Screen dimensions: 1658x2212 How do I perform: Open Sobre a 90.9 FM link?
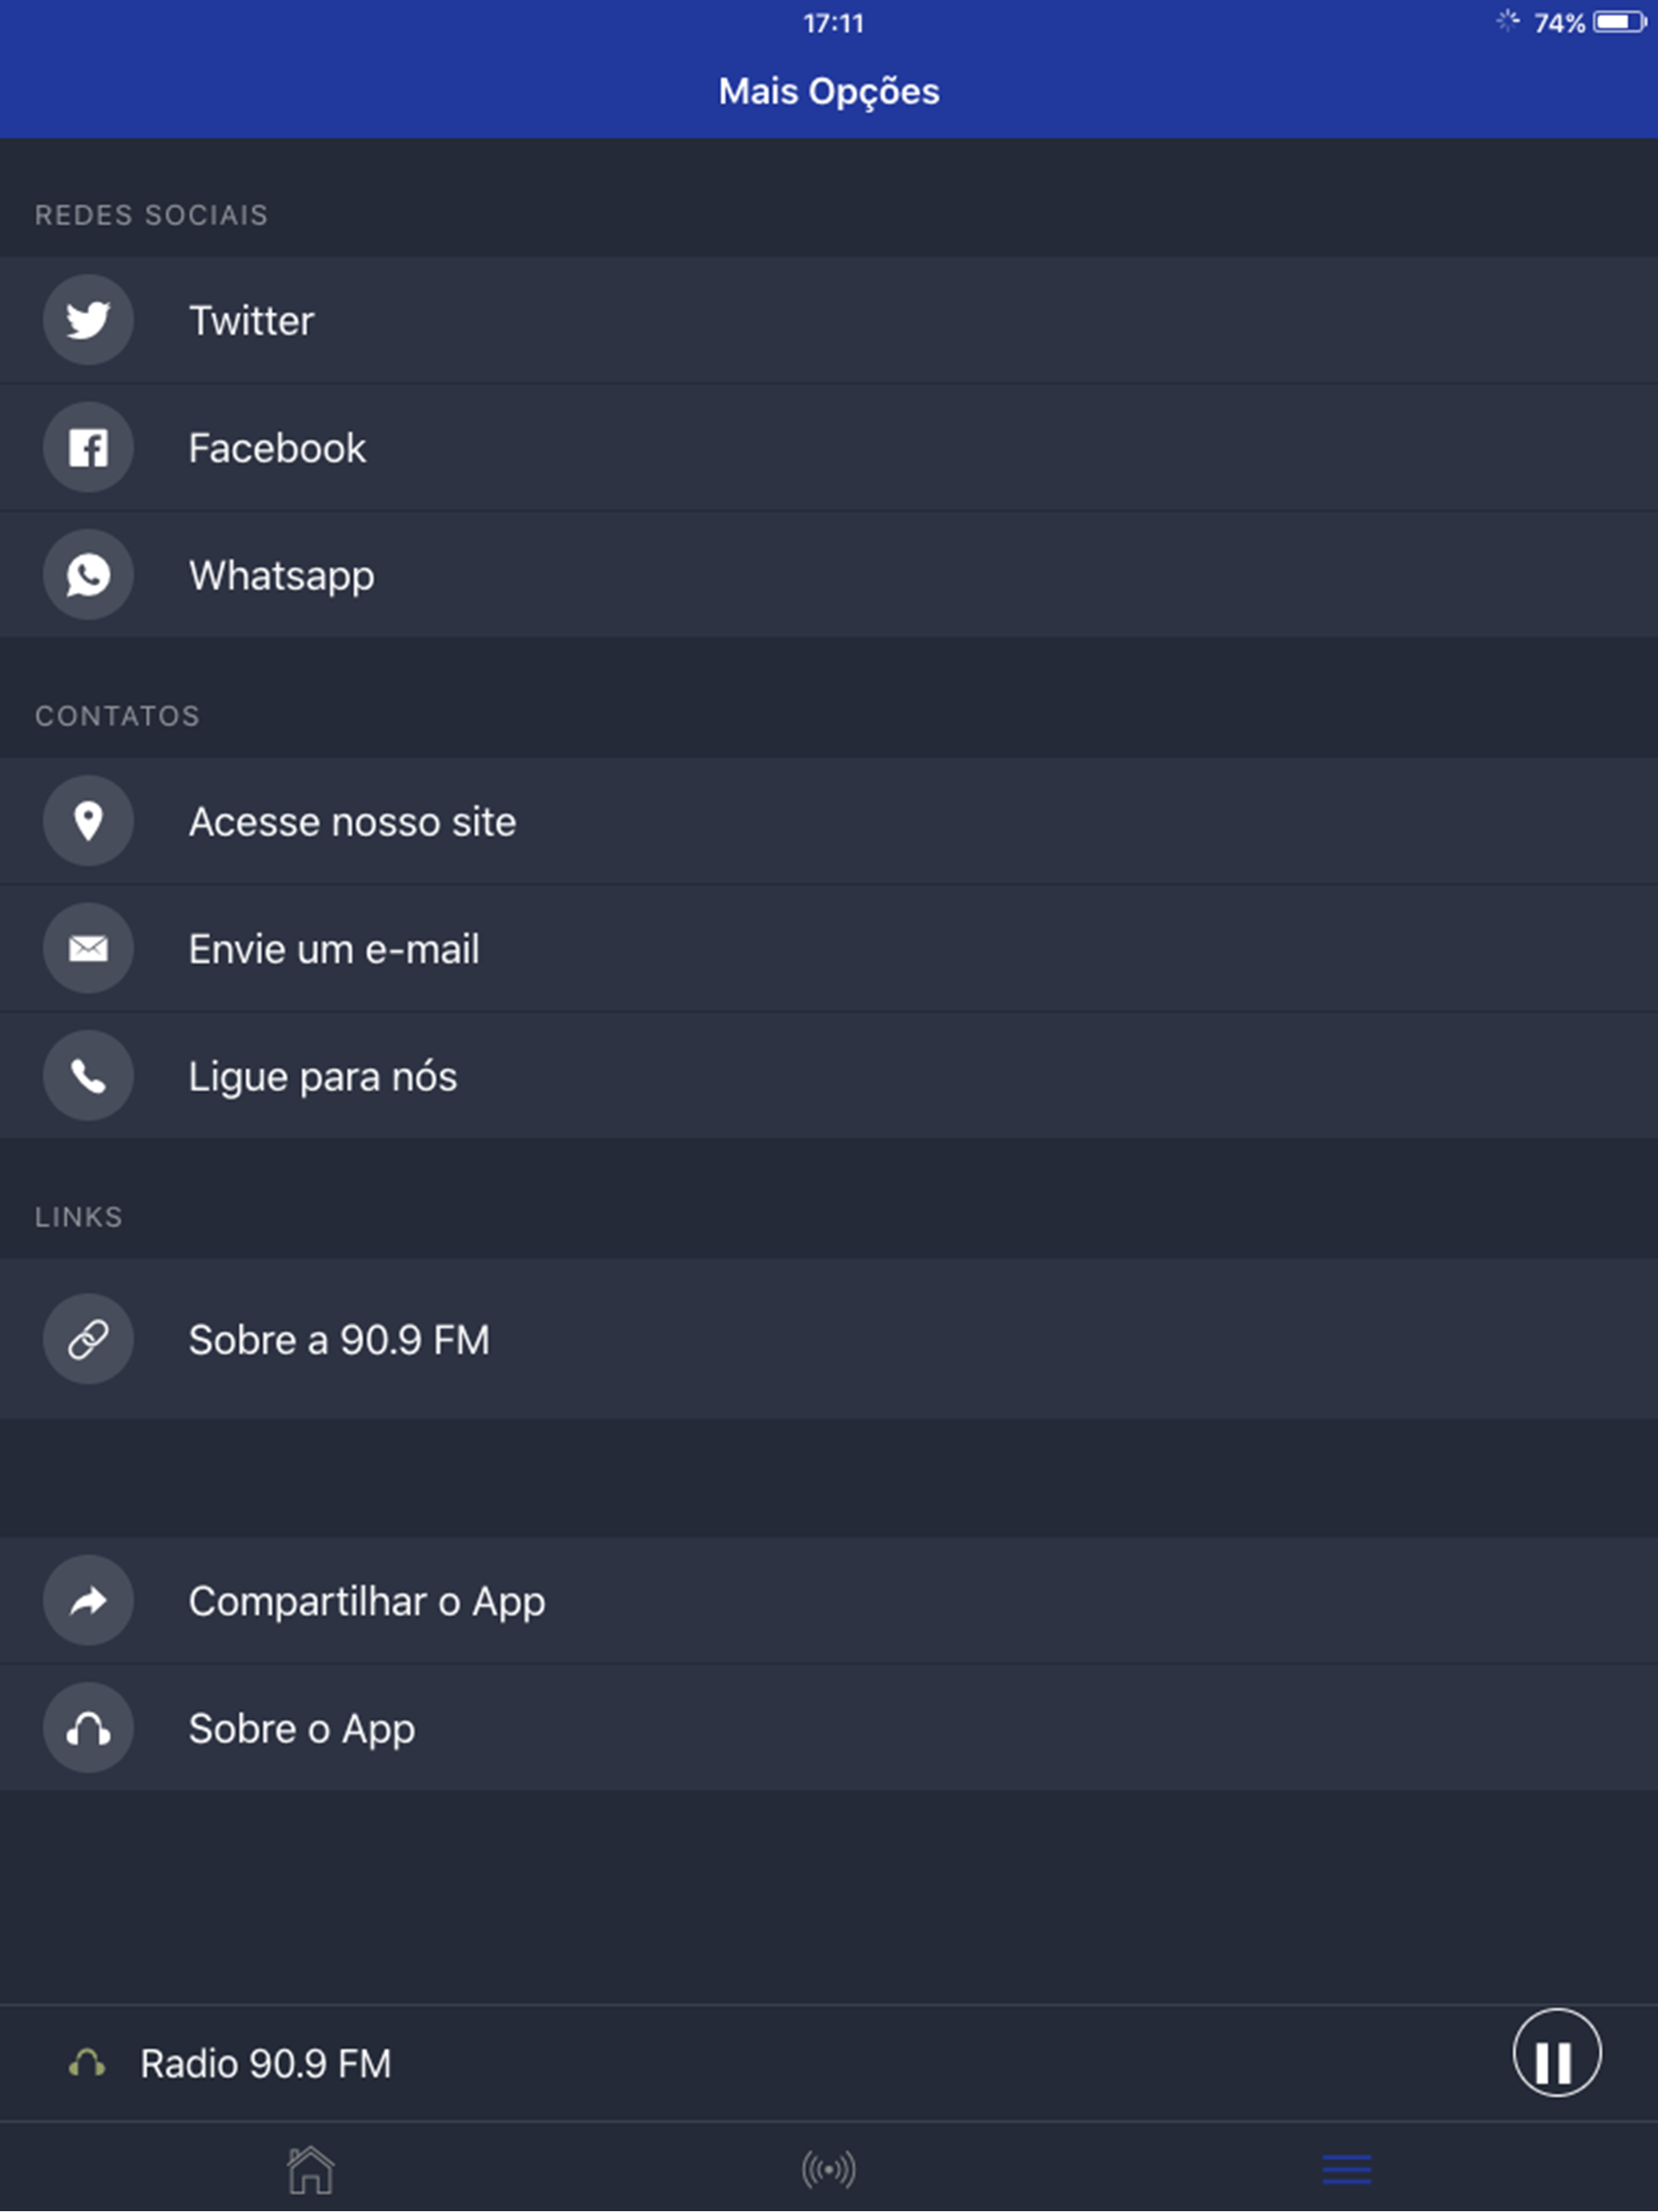829,1339
